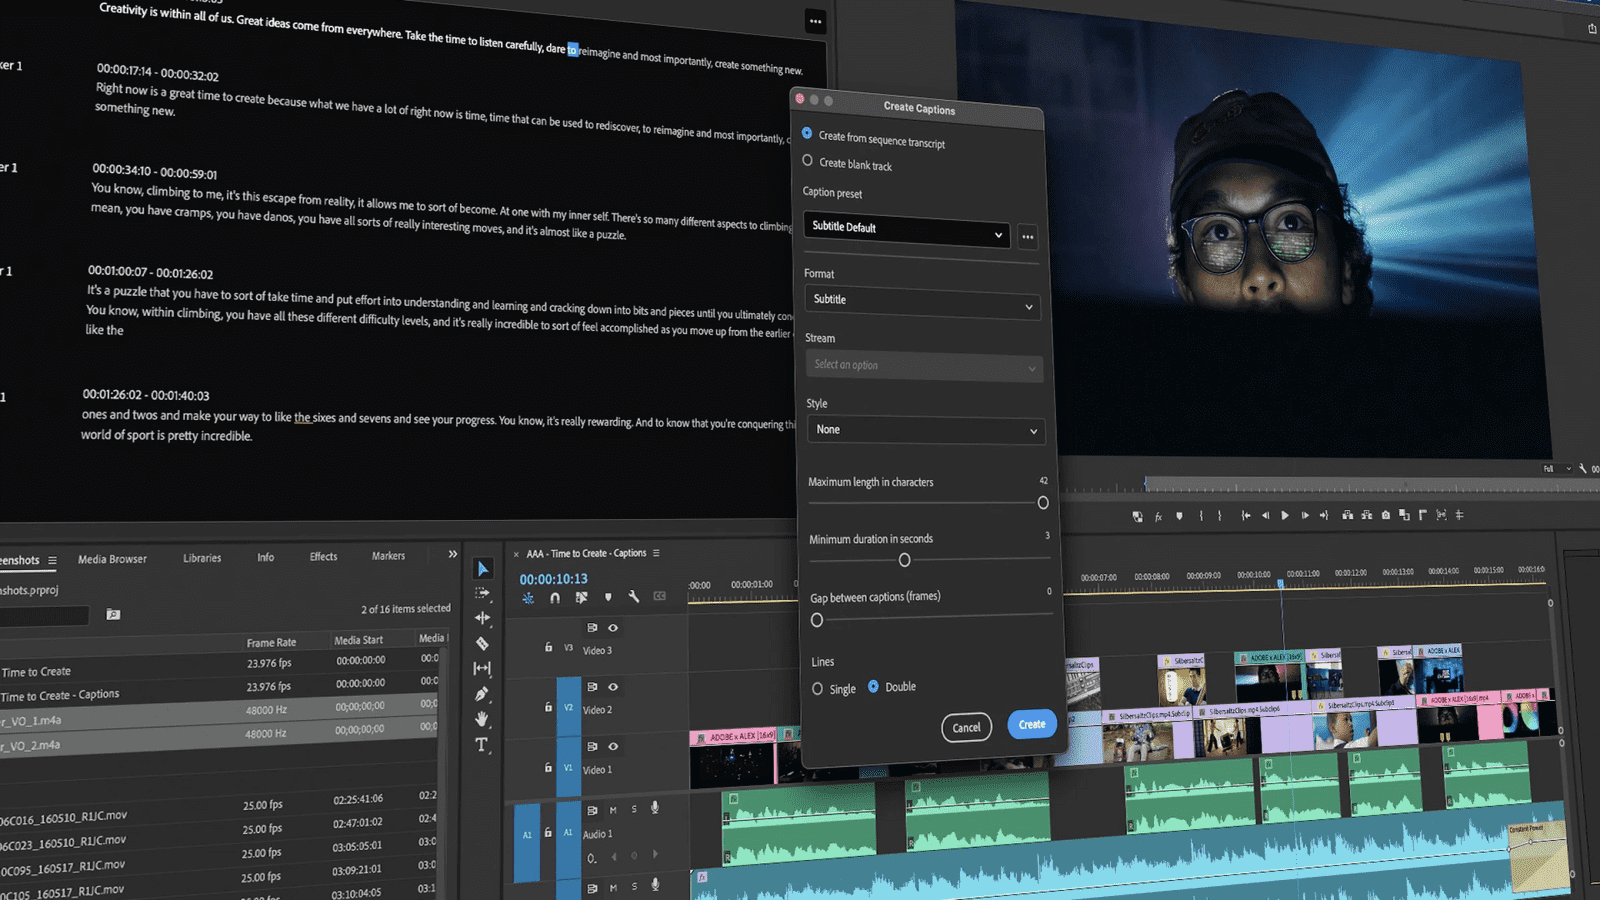Open the Project panel hamburger menu
The width and height of the screenshot is (1600, 900).
(x=52, y=561)
